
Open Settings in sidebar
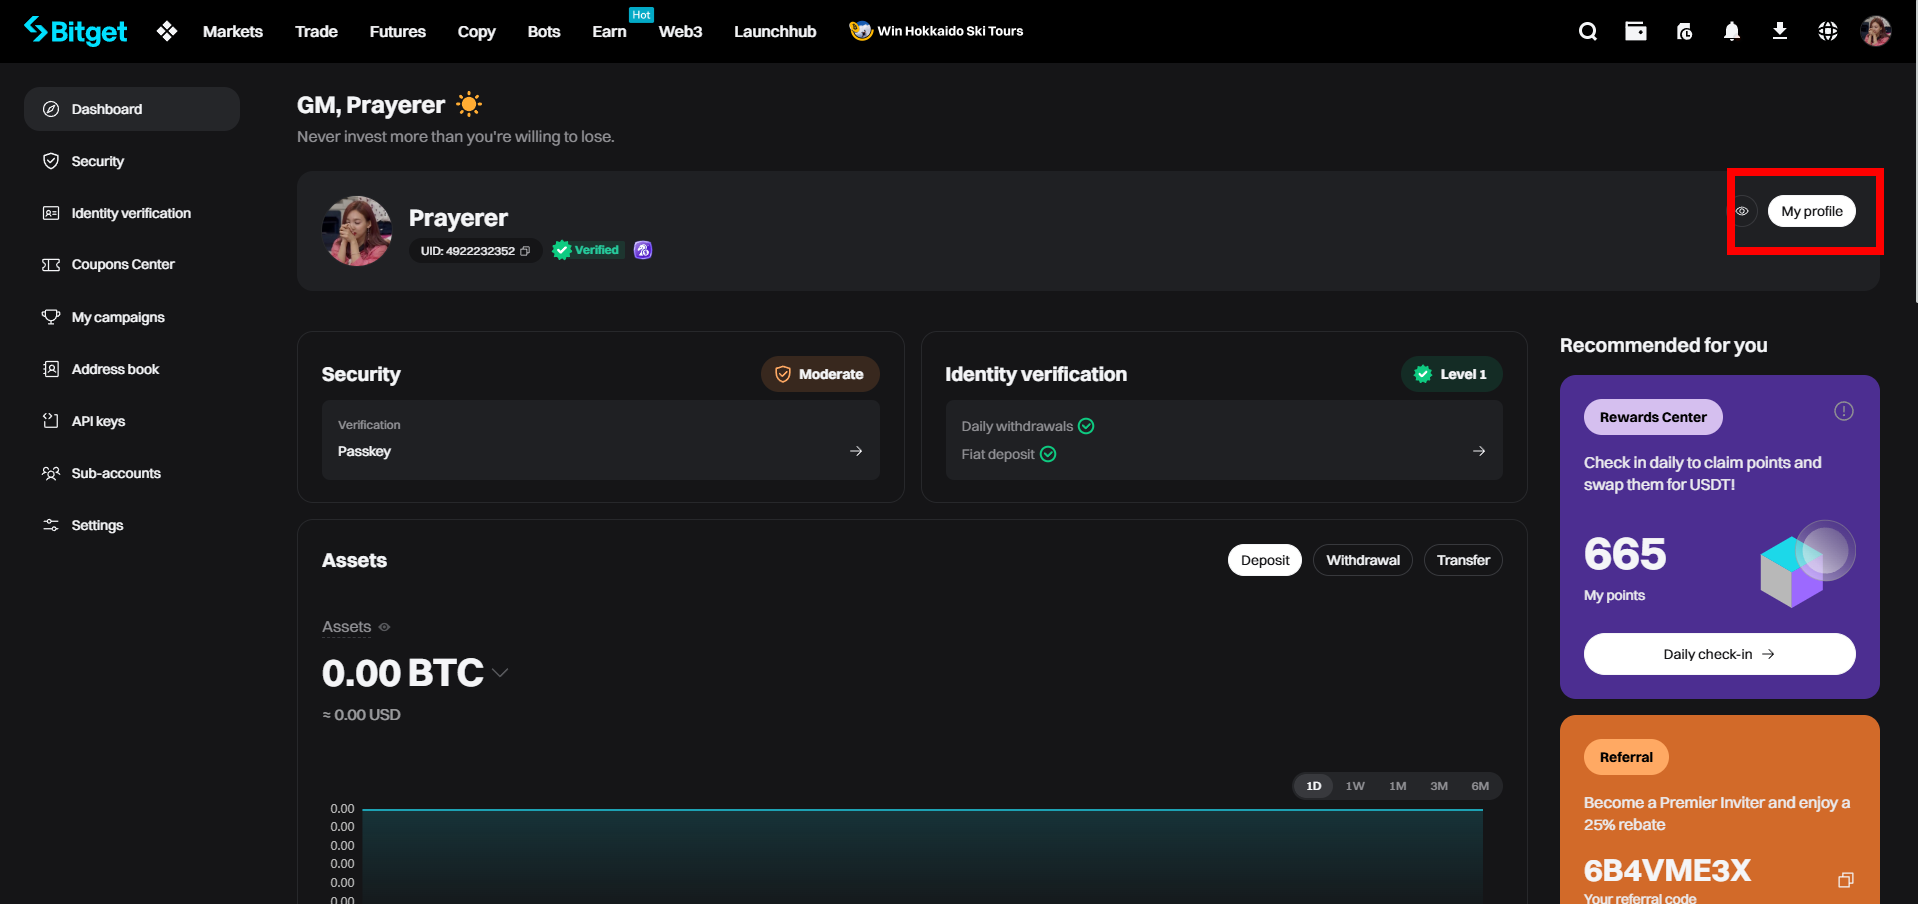tap(132, 525)
